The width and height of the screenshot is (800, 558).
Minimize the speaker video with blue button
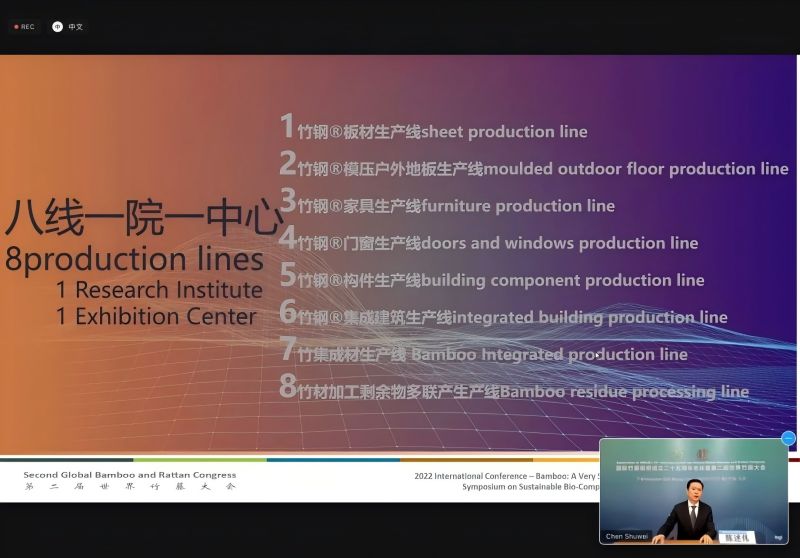[x=788, y=438]
